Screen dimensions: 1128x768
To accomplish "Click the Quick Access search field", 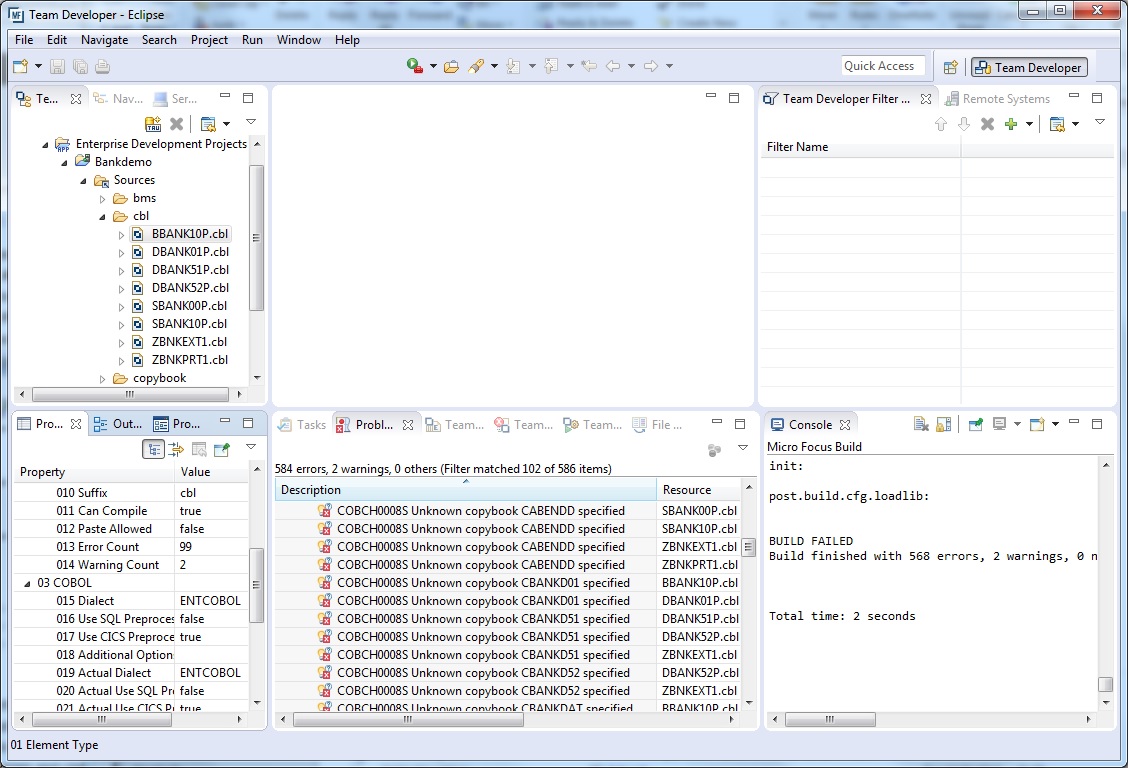I will tap(883, 66).
